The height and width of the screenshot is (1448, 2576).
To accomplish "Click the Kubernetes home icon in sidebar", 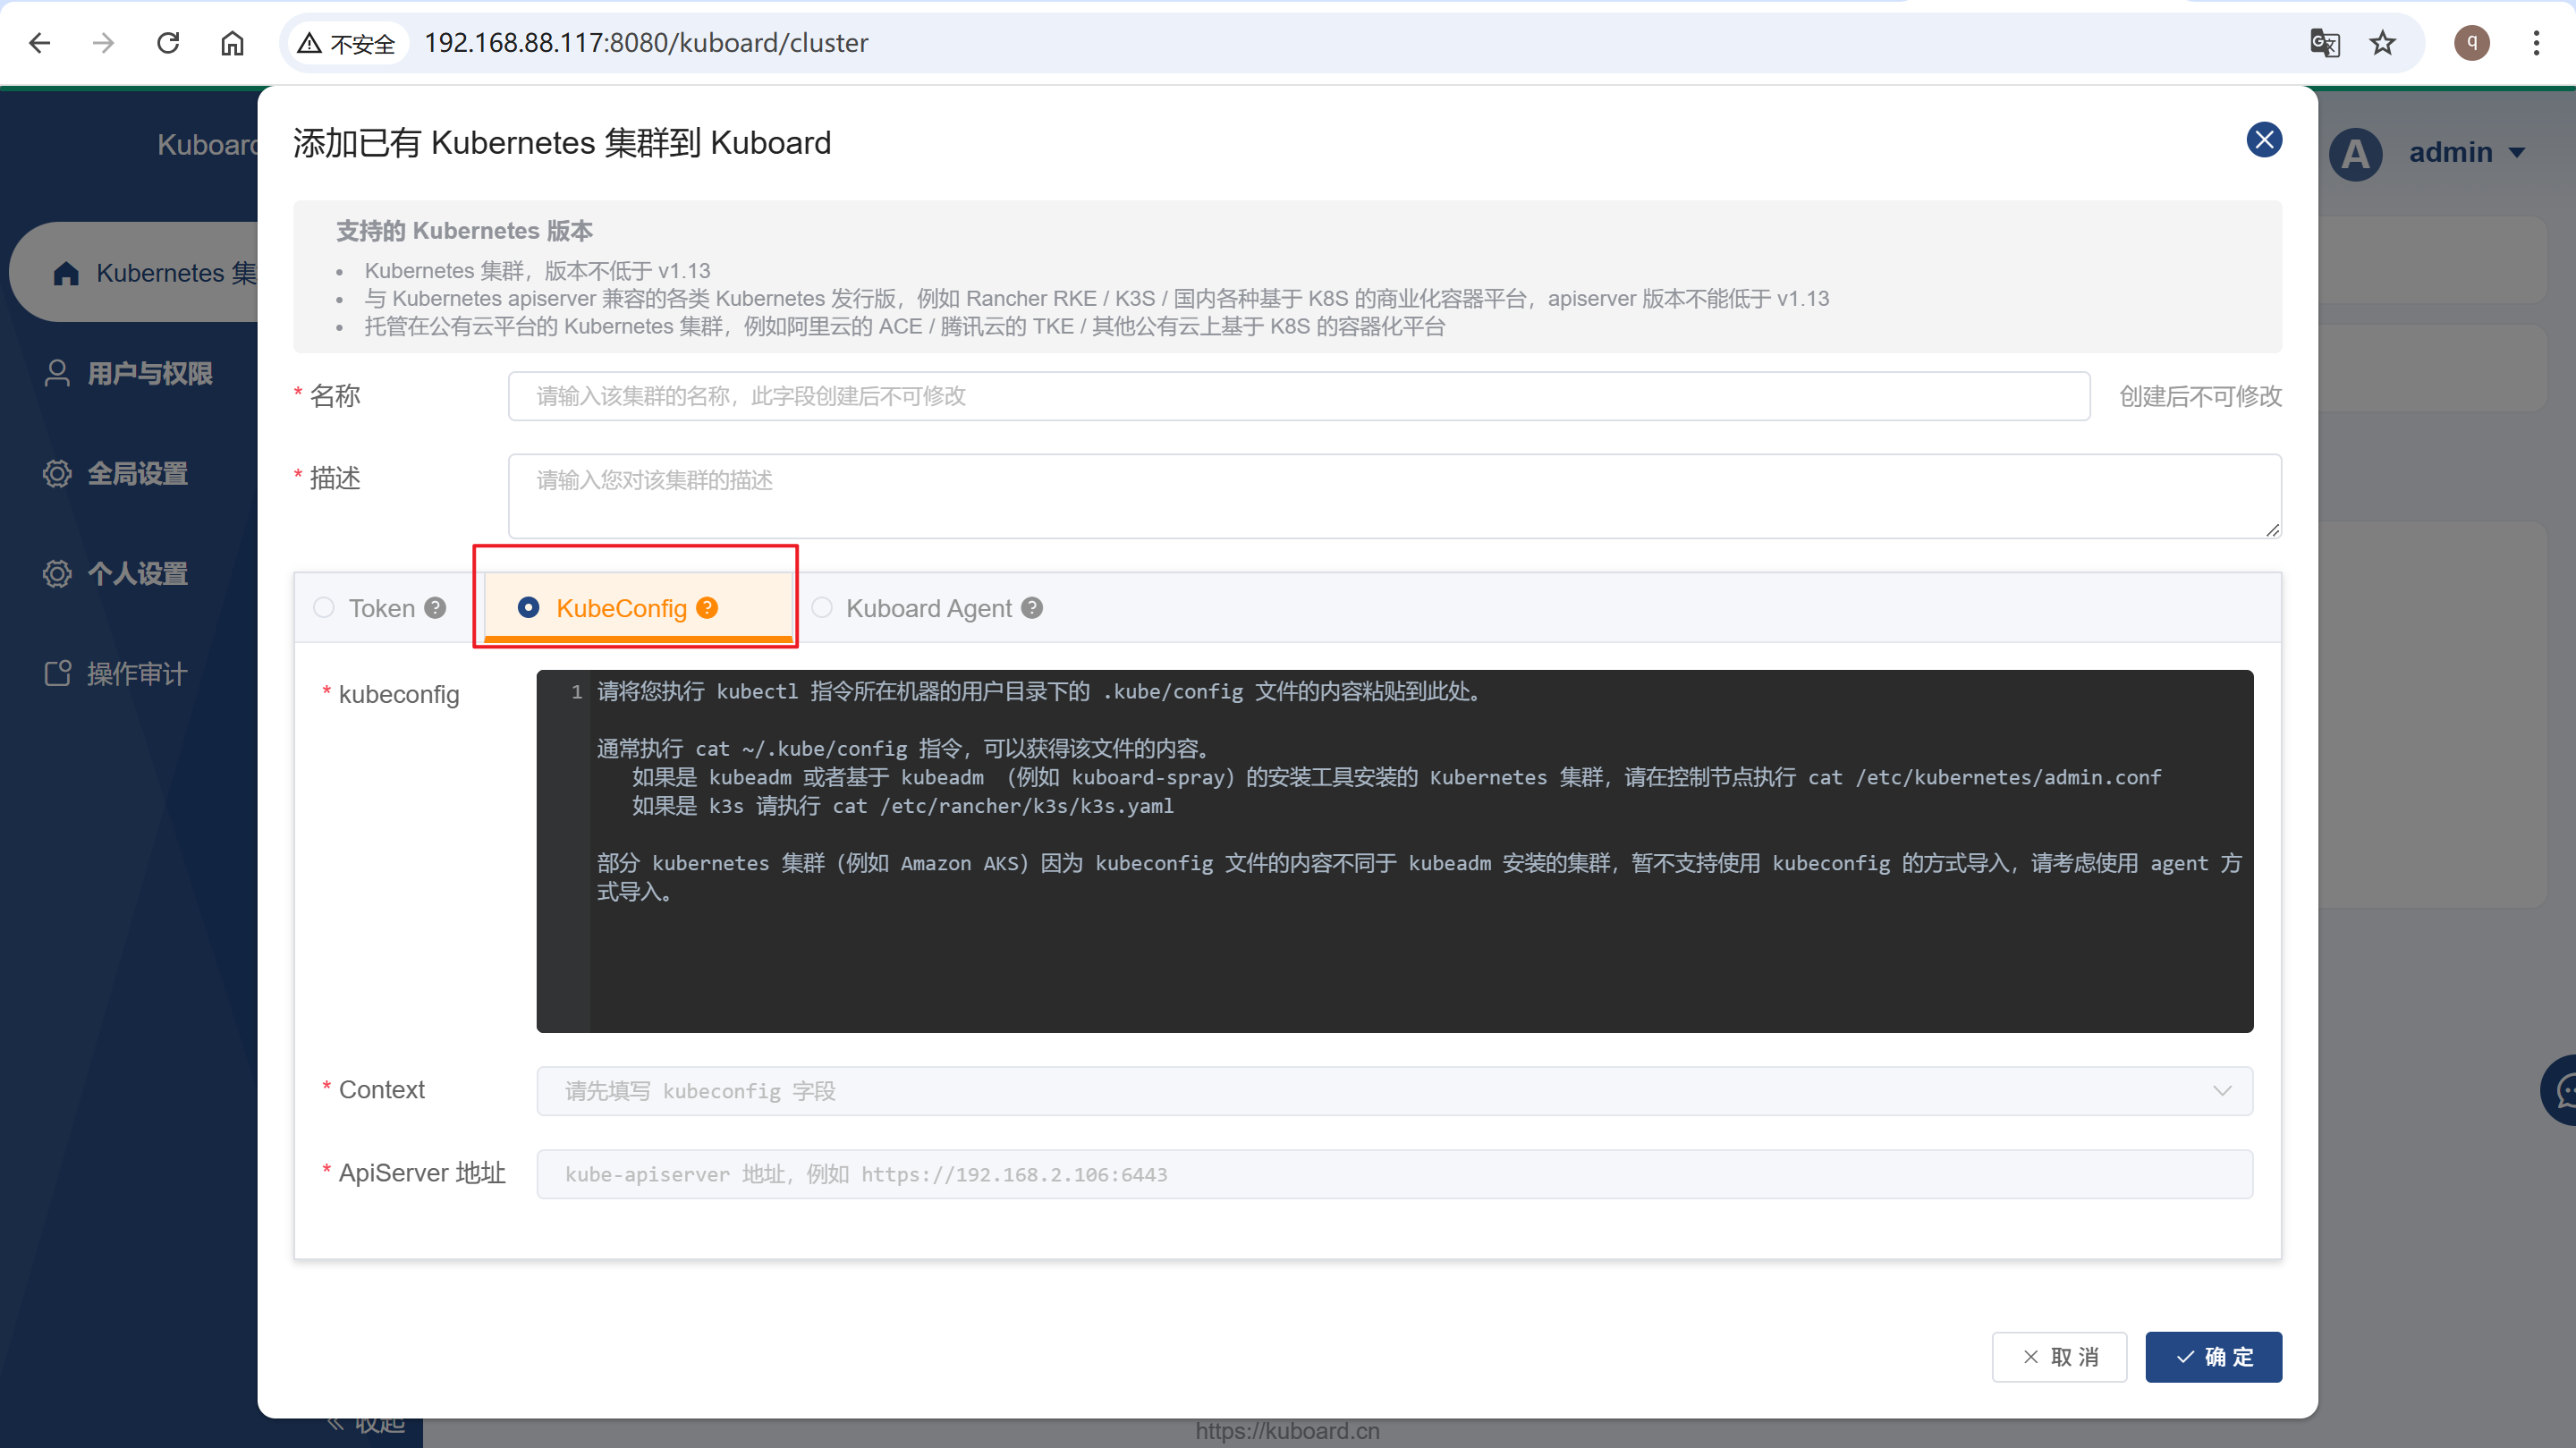I will tap(66, 273).
